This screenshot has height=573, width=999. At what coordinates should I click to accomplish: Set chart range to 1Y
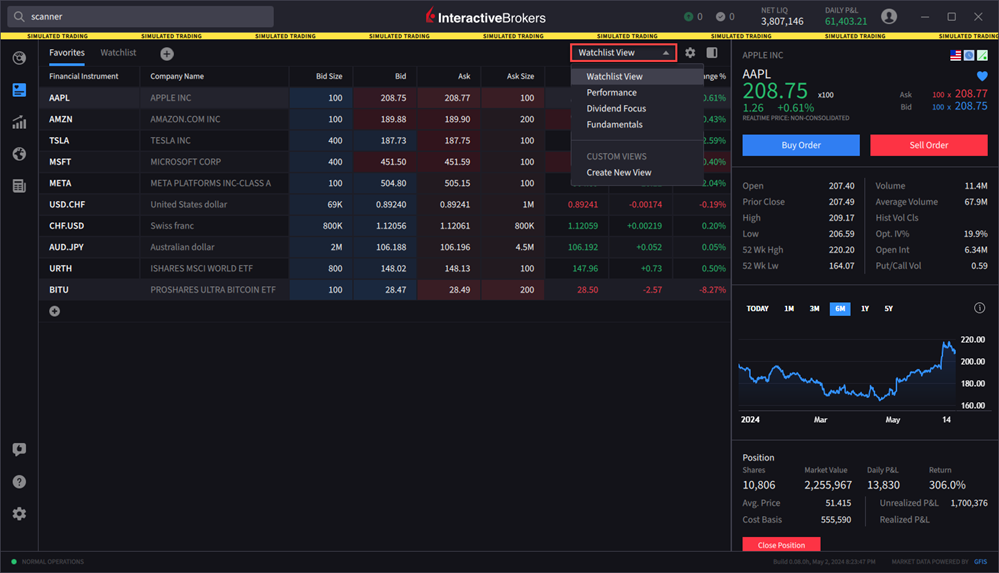pos(865,309)
